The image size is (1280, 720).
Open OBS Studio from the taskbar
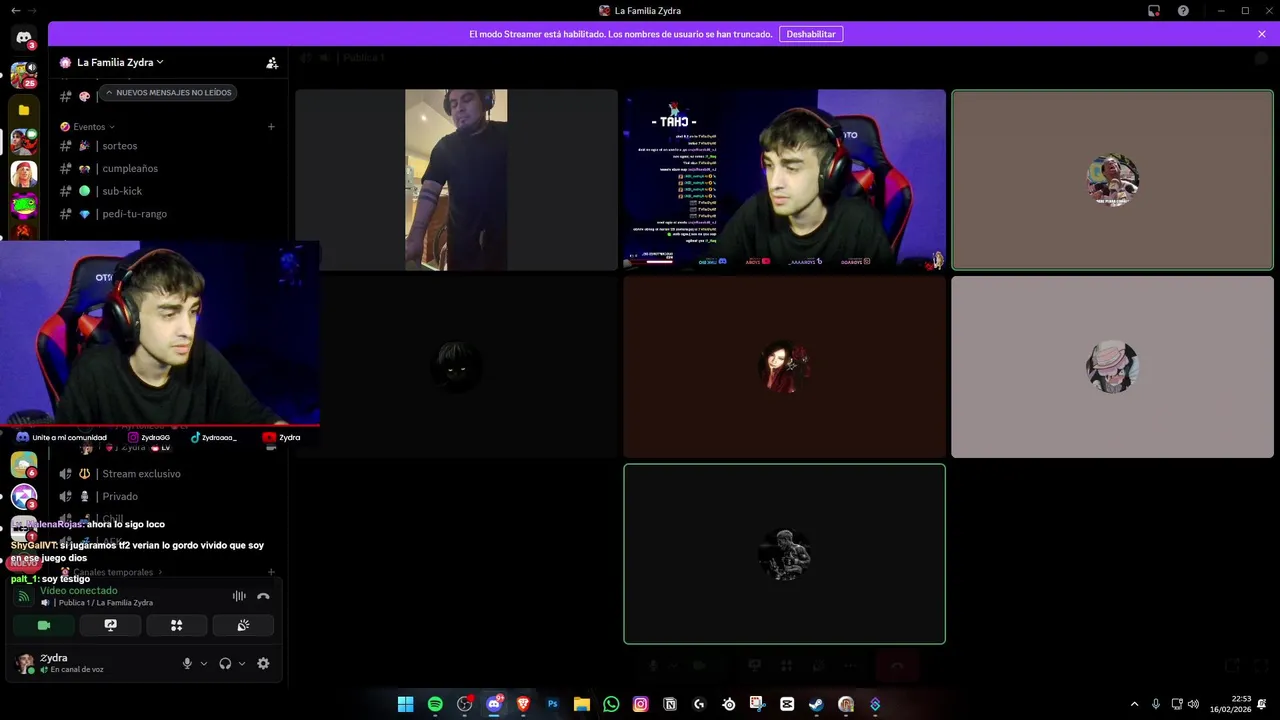coord(464,704)
